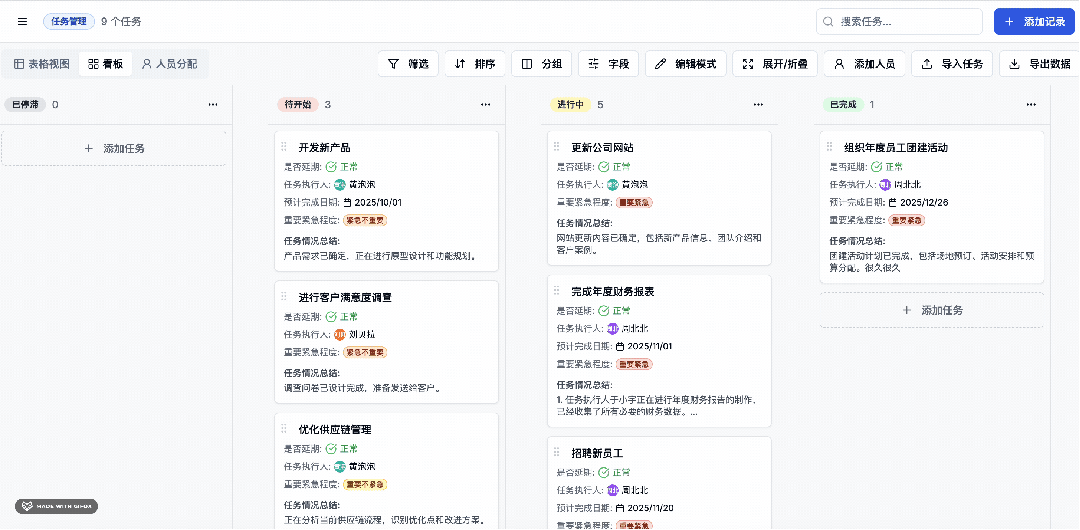Switch to 人员分配 tab

[169, 64]
